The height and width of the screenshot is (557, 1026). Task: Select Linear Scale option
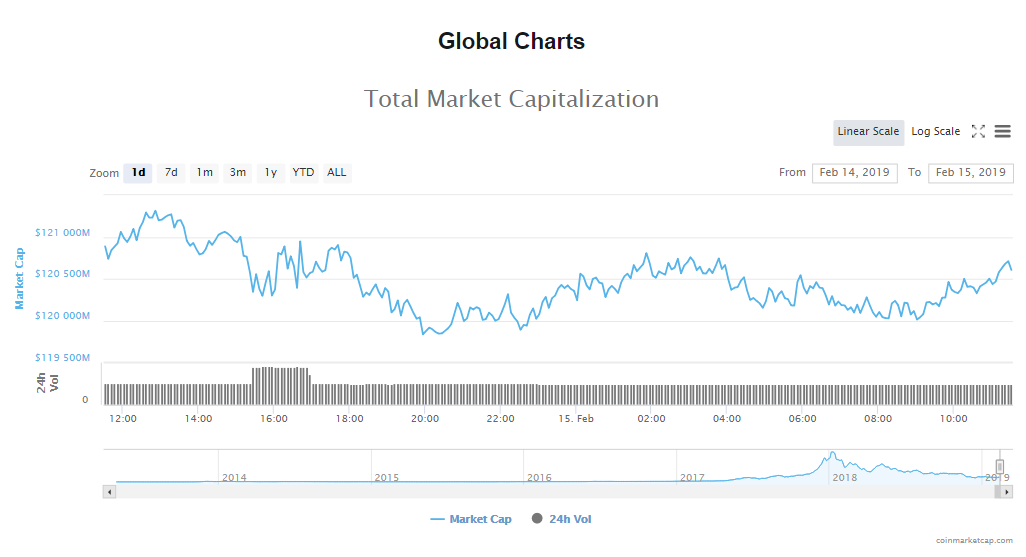tap(868, 132)
